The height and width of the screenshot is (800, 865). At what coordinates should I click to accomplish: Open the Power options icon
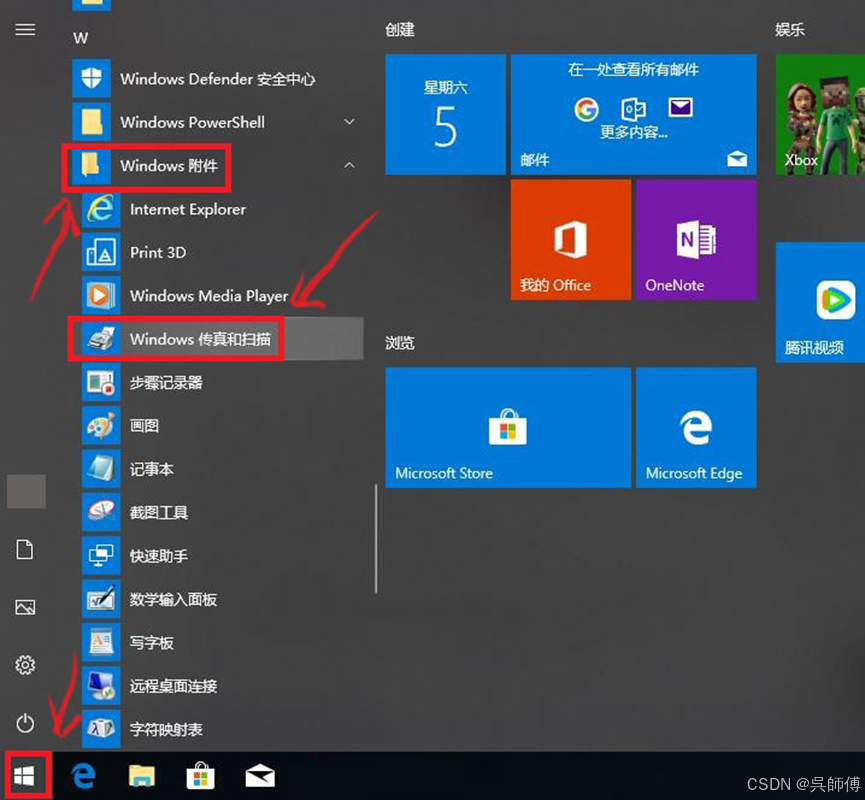(25, 723)
